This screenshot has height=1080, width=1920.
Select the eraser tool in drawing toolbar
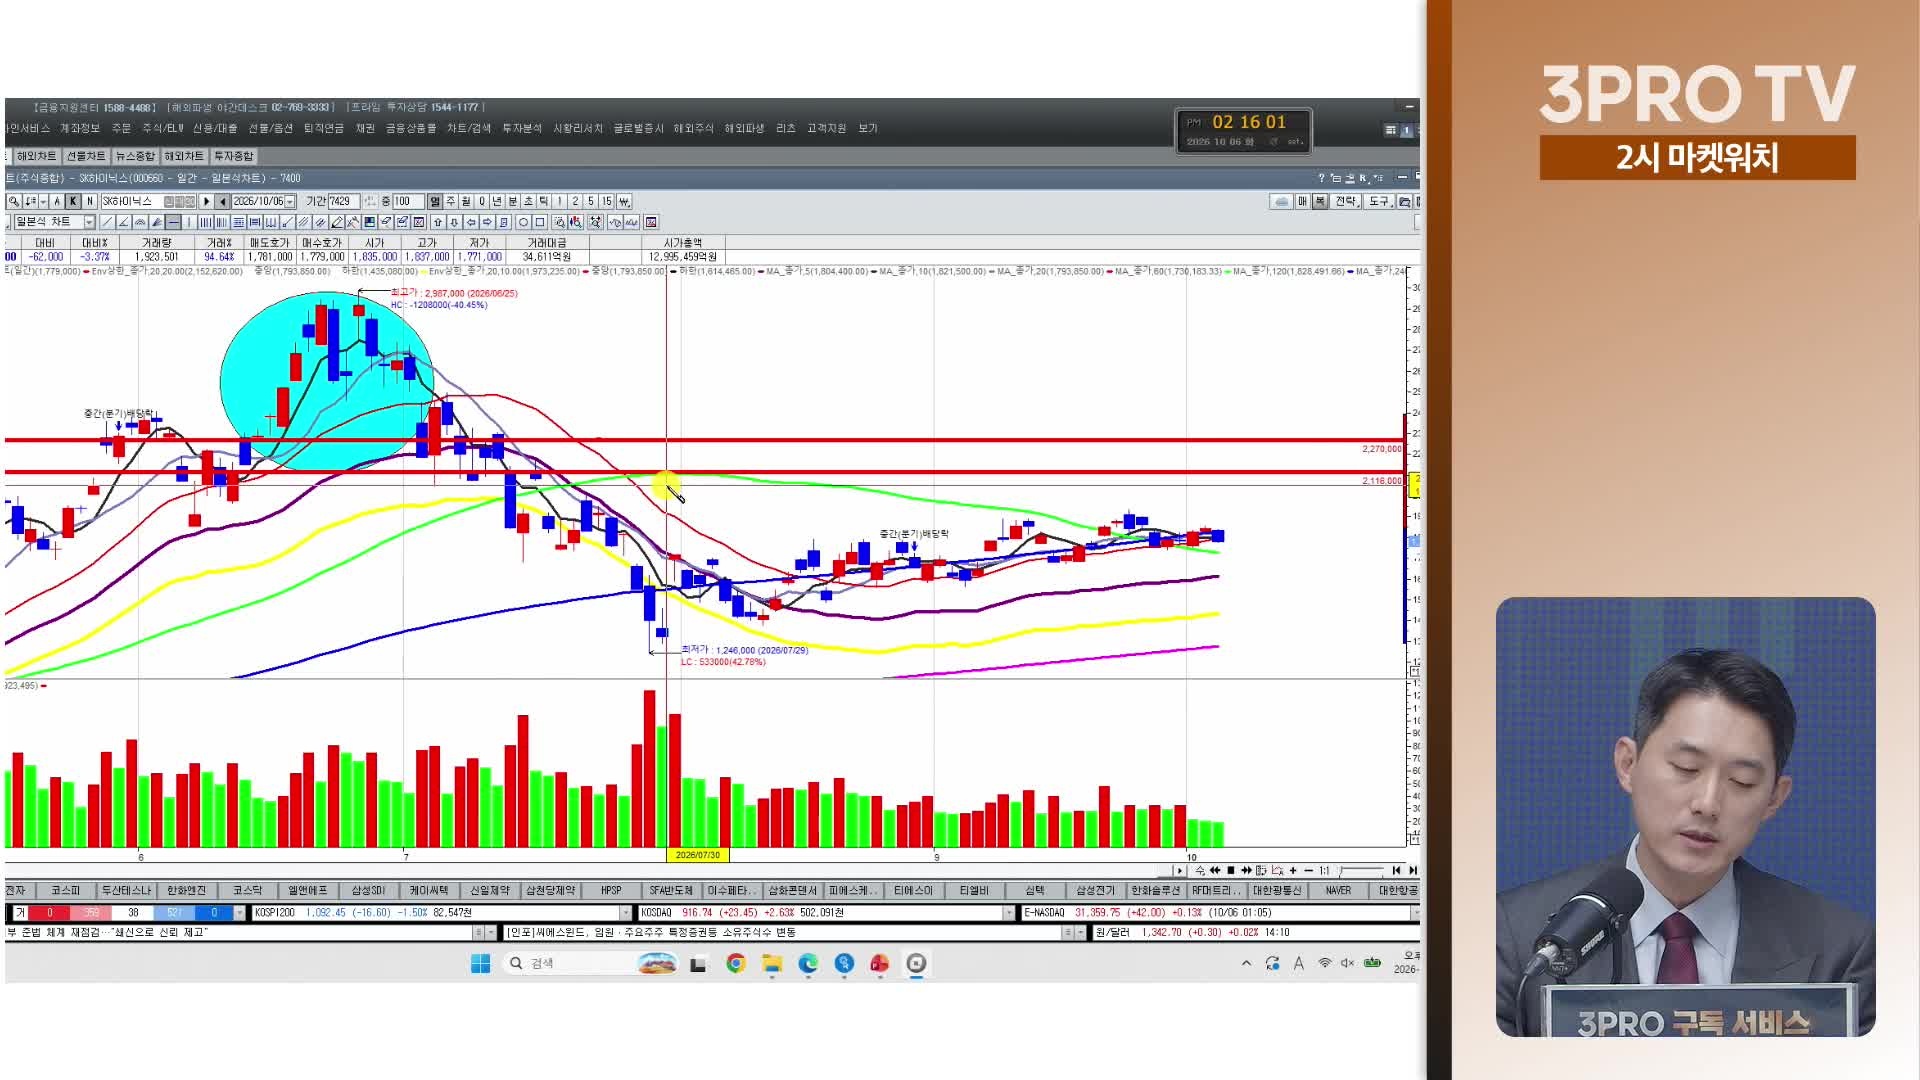click(x=386, y=222)
